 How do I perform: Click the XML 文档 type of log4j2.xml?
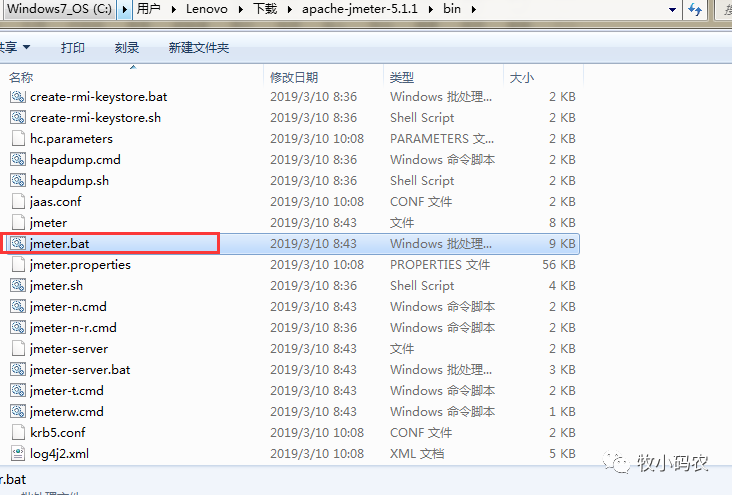tap(417, 454)
